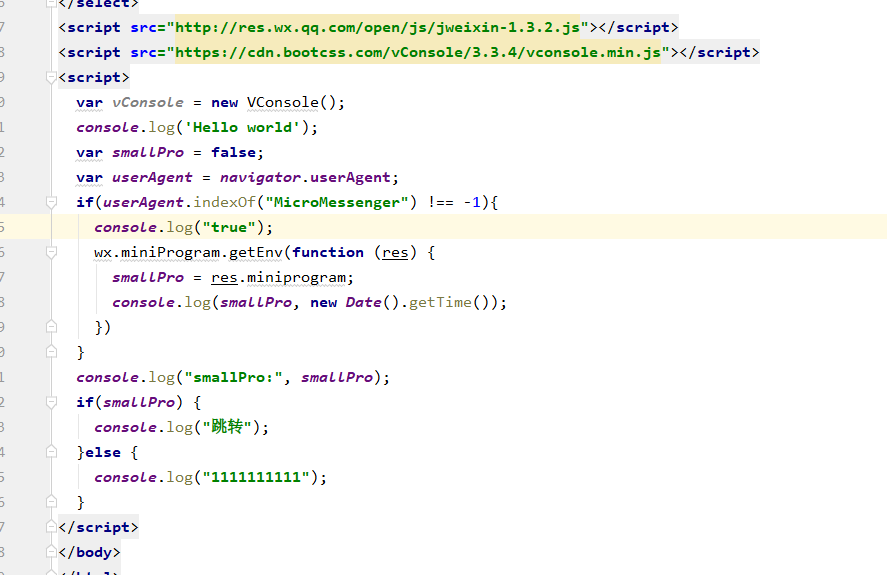The height and width of the screenshot is (575, 887).
Task: Click the closing </body> tag text
Action: pos(89,552)
